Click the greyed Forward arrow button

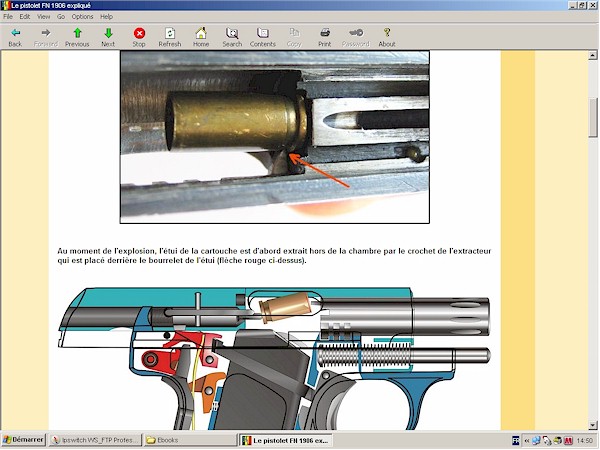46,38
